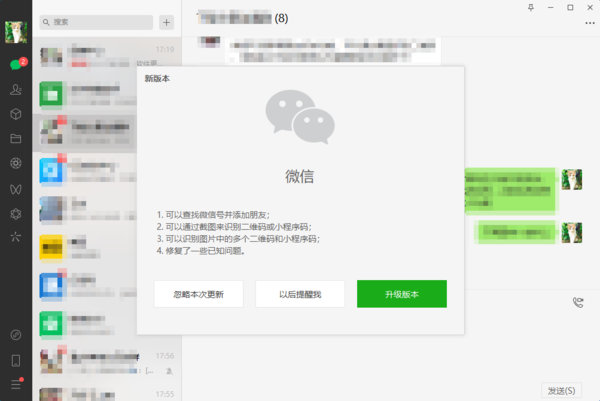The height and width of the screenshot is (401, 600).
Task: Pin the window on top with the pin icon
Action: [x=531, y=8]
